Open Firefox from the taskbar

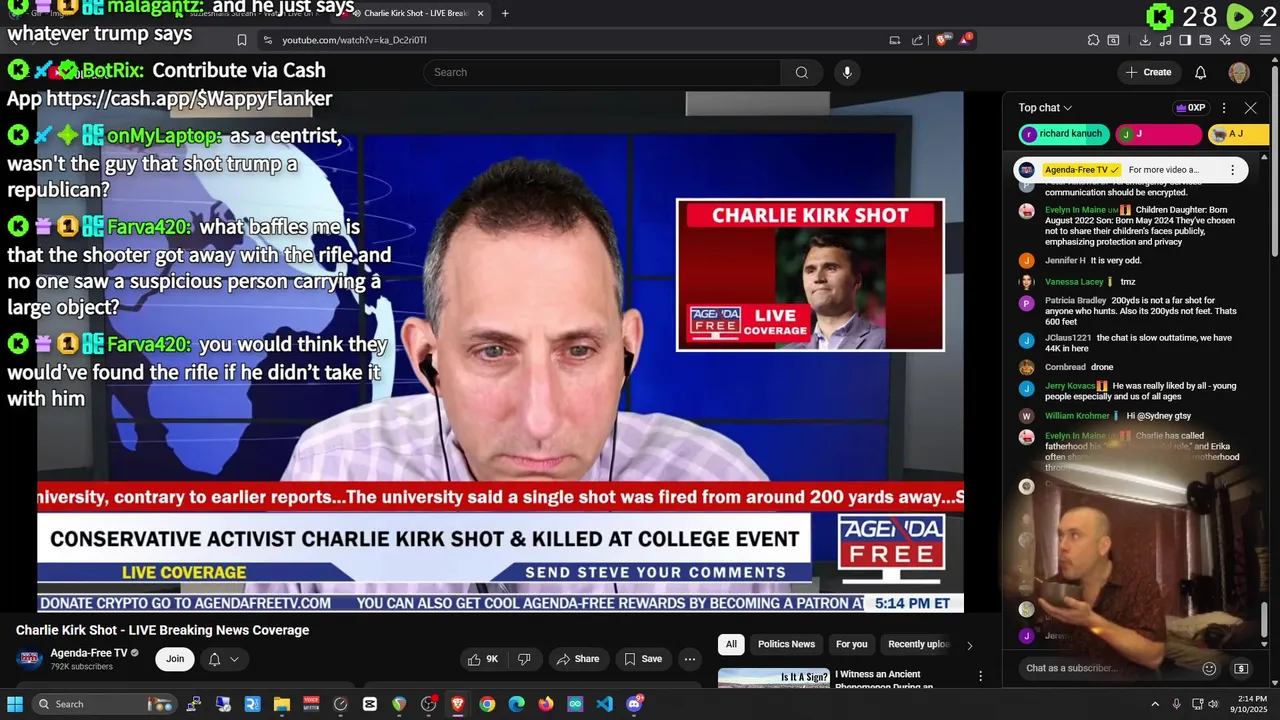pyautogui.click(x=545, y=704)
